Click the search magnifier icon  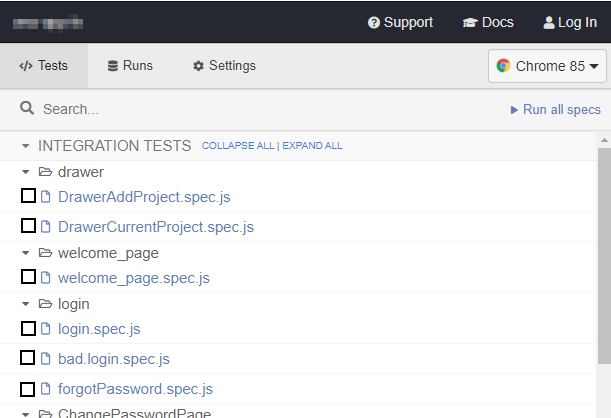pos(27,108)
